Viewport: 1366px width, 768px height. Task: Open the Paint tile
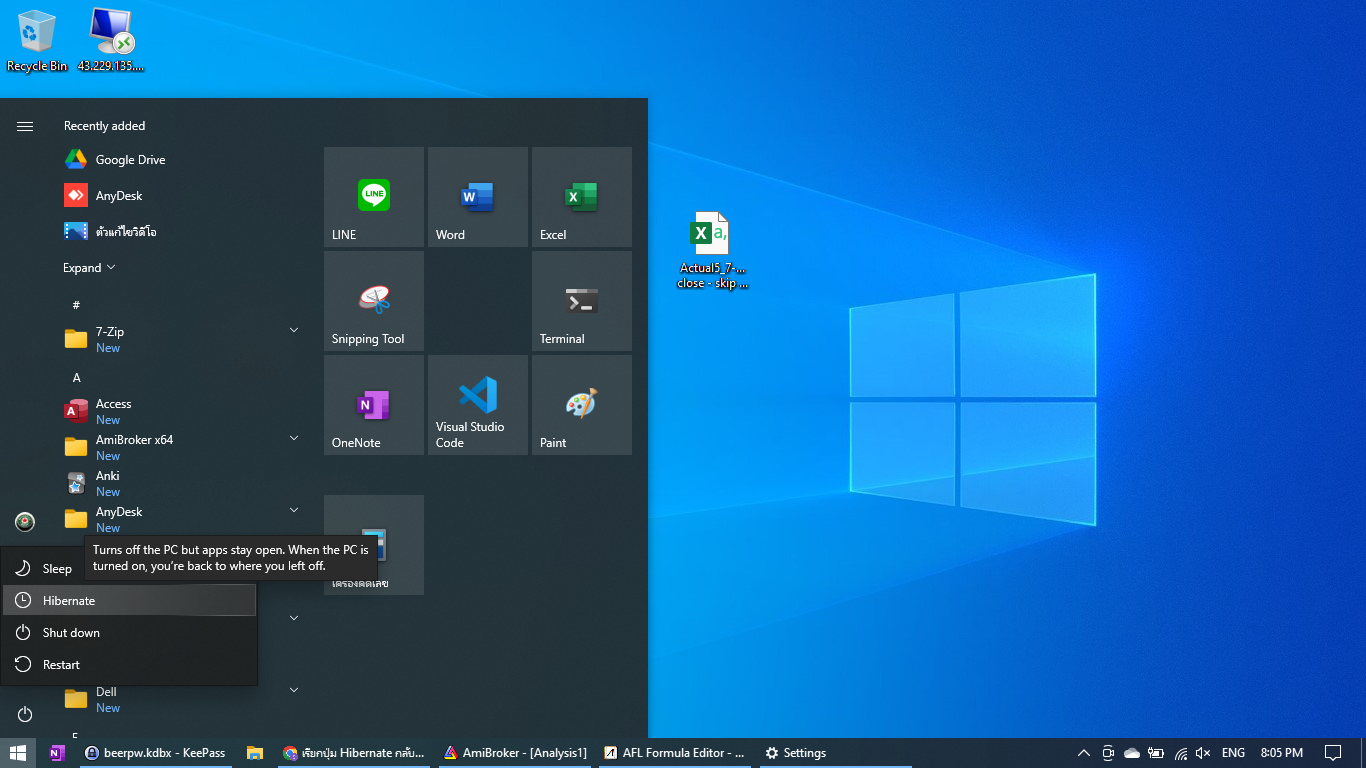click(581, 405)
